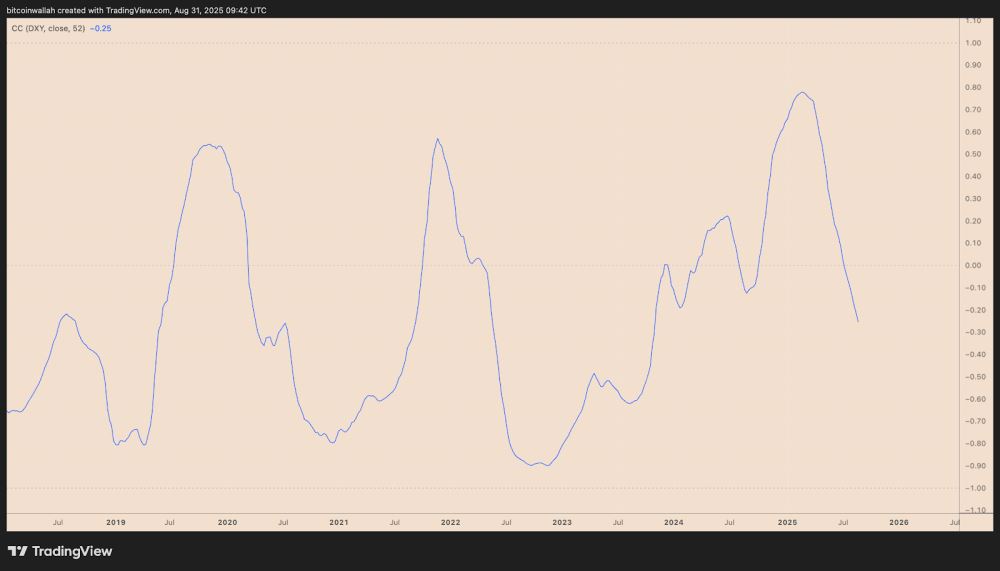
Task: Click the 0.50 value on the price axis
Action: coord(973,154)
